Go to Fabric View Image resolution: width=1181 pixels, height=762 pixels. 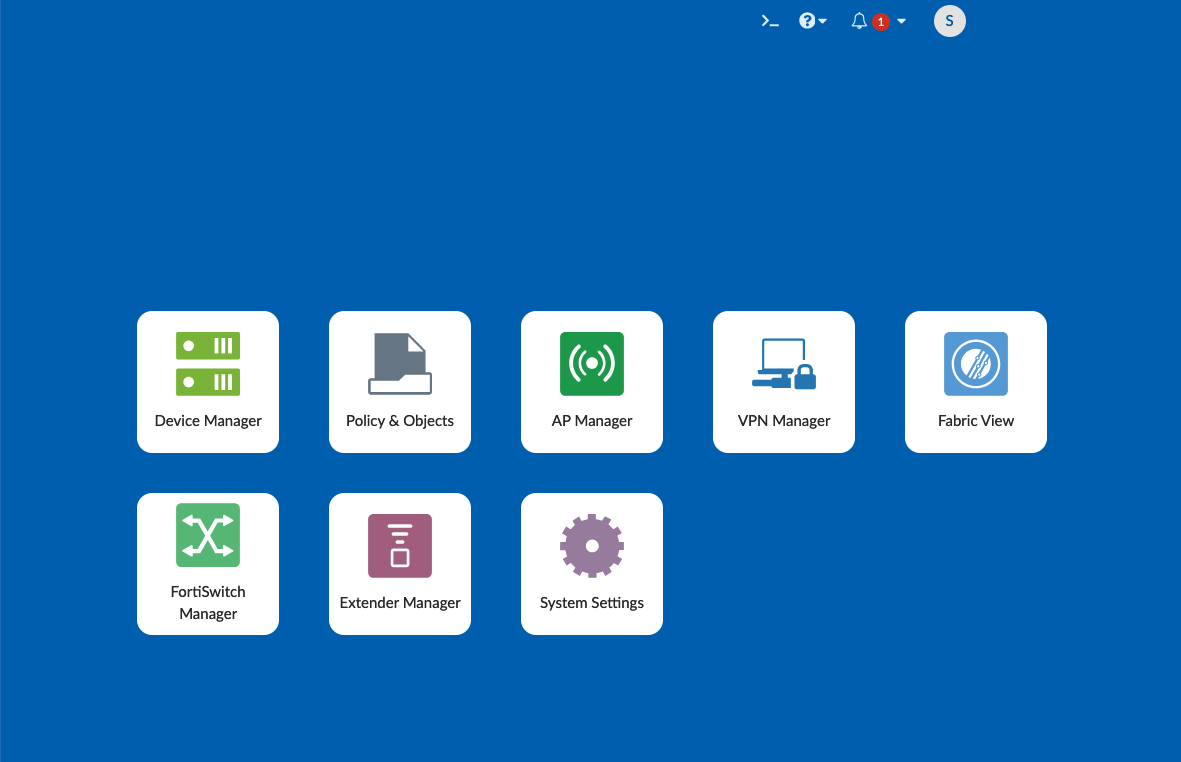pos(976,382)
